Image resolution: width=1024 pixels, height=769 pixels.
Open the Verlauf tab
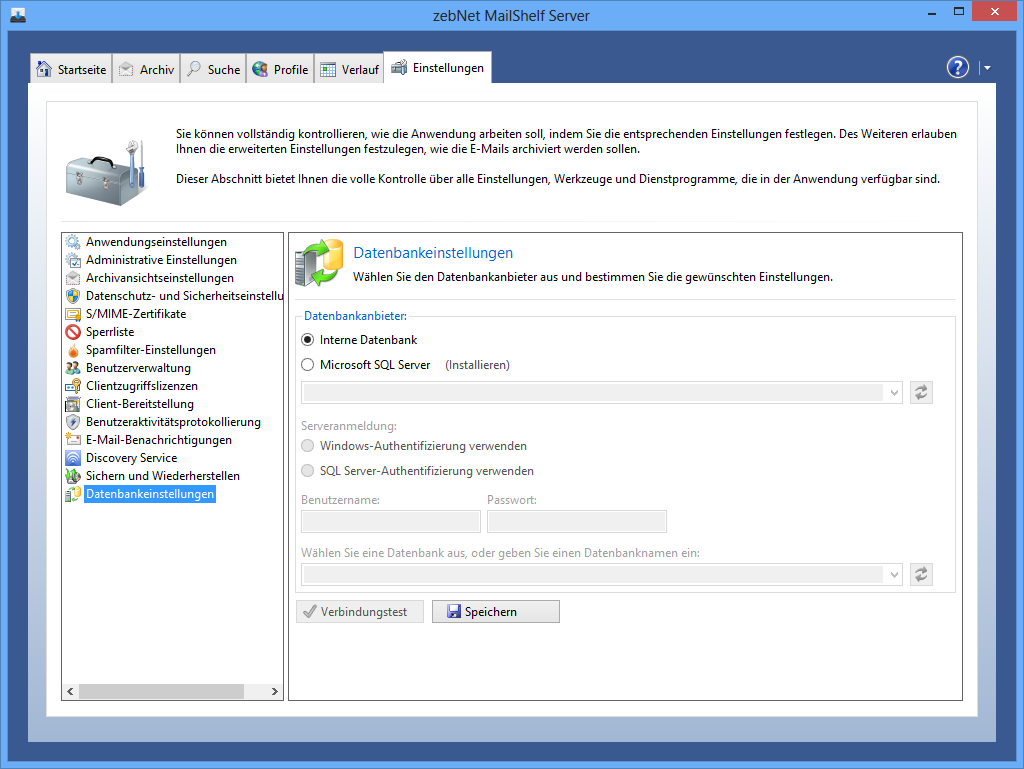[x=349, y=69]
